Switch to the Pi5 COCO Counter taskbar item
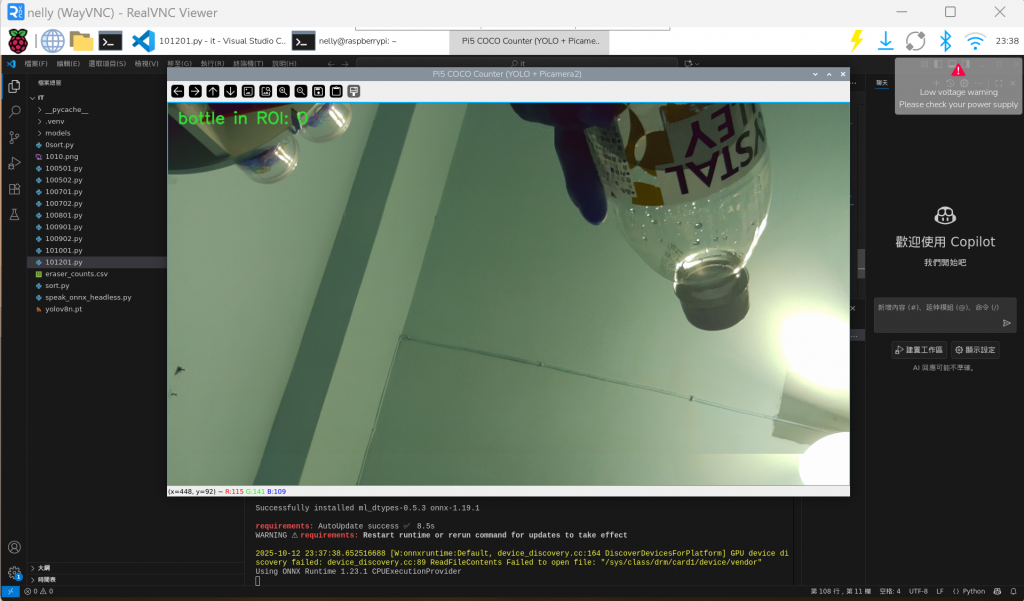 pos(530,41)
